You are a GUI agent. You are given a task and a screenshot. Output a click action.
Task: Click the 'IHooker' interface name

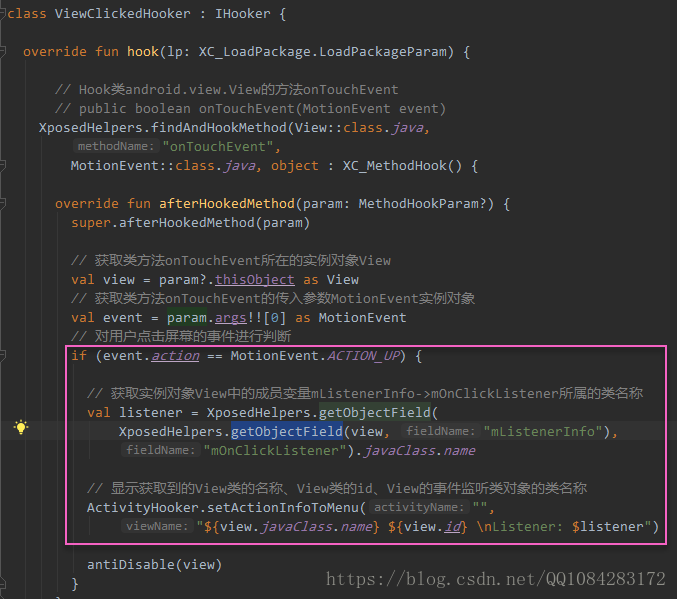point(243,14)
